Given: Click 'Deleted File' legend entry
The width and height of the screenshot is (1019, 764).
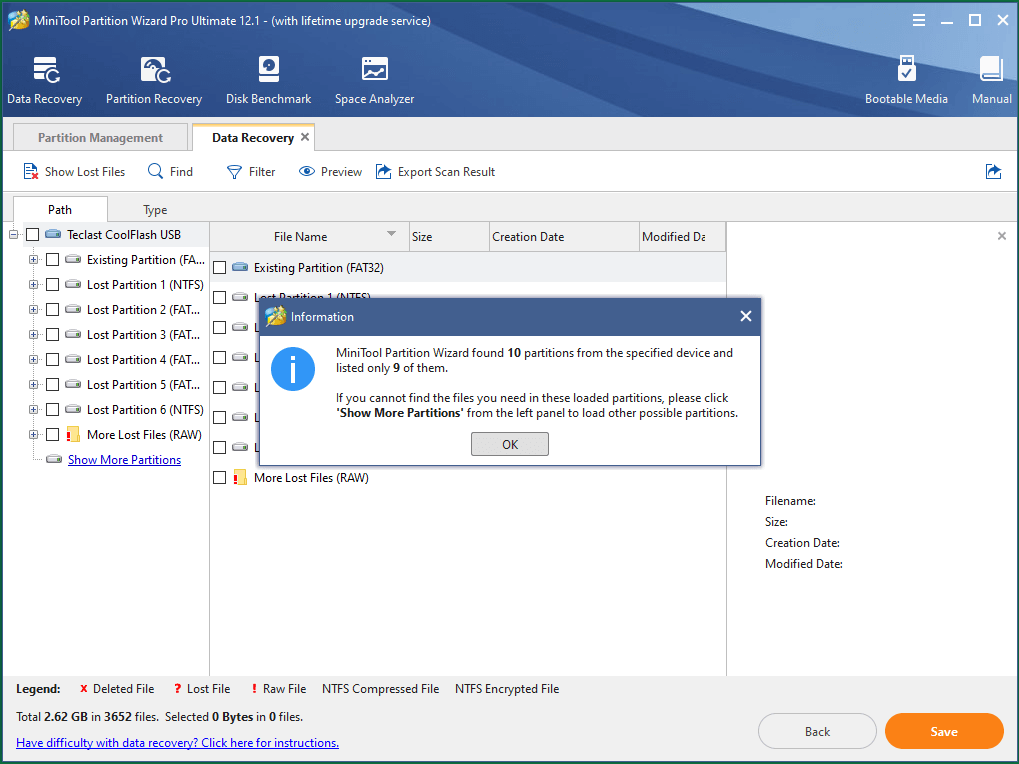Looking at the screenshot, I should (x=117, y=689).
